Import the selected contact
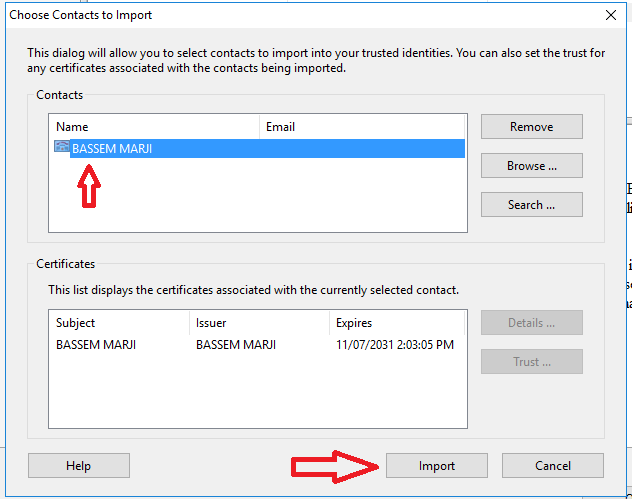 (437, 466)
